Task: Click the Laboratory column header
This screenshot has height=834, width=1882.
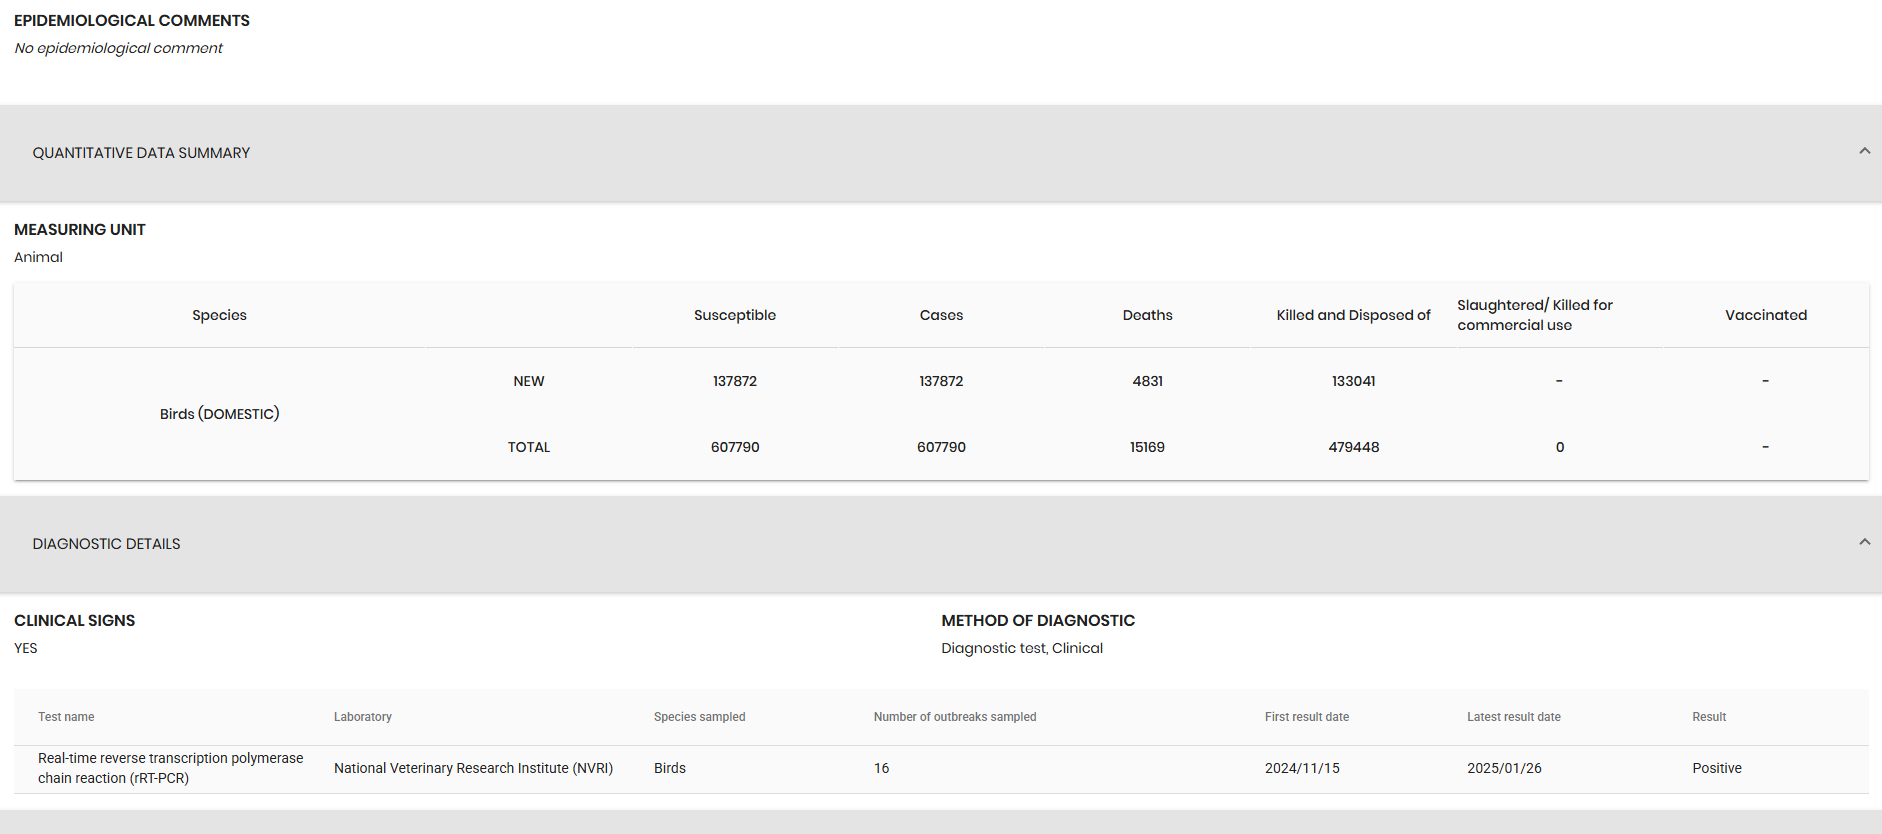Action: (x=362, y=717)
